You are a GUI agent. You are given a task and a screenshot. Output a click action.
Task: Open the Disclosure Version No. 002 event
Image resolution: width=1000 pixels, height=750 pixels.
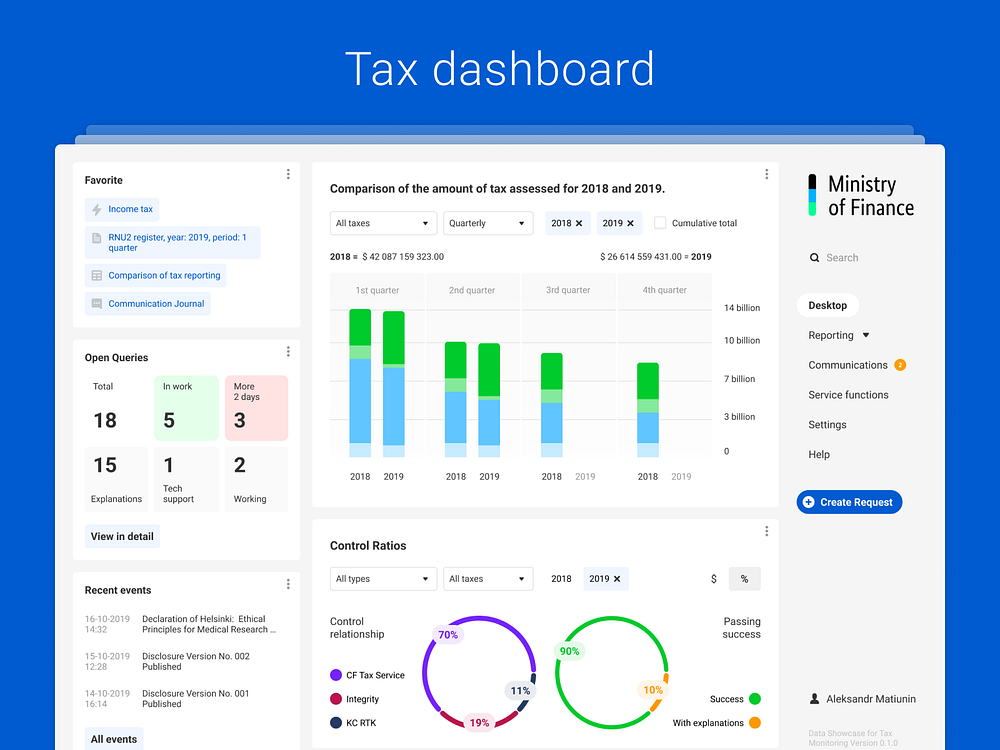196,661
